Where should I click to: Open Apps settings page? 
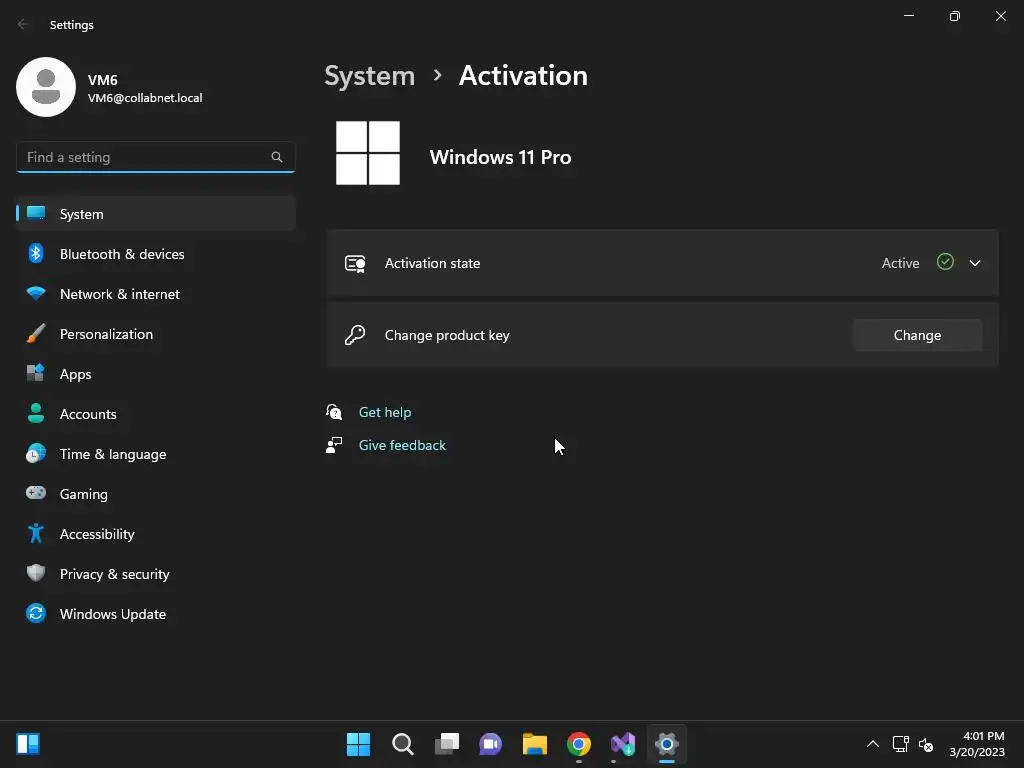155,374
